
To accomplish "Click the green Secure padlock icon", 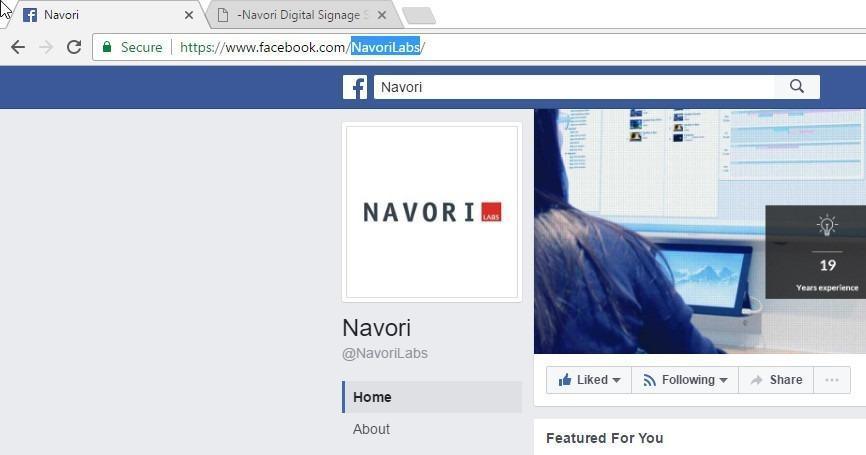I will coord(107,46).
